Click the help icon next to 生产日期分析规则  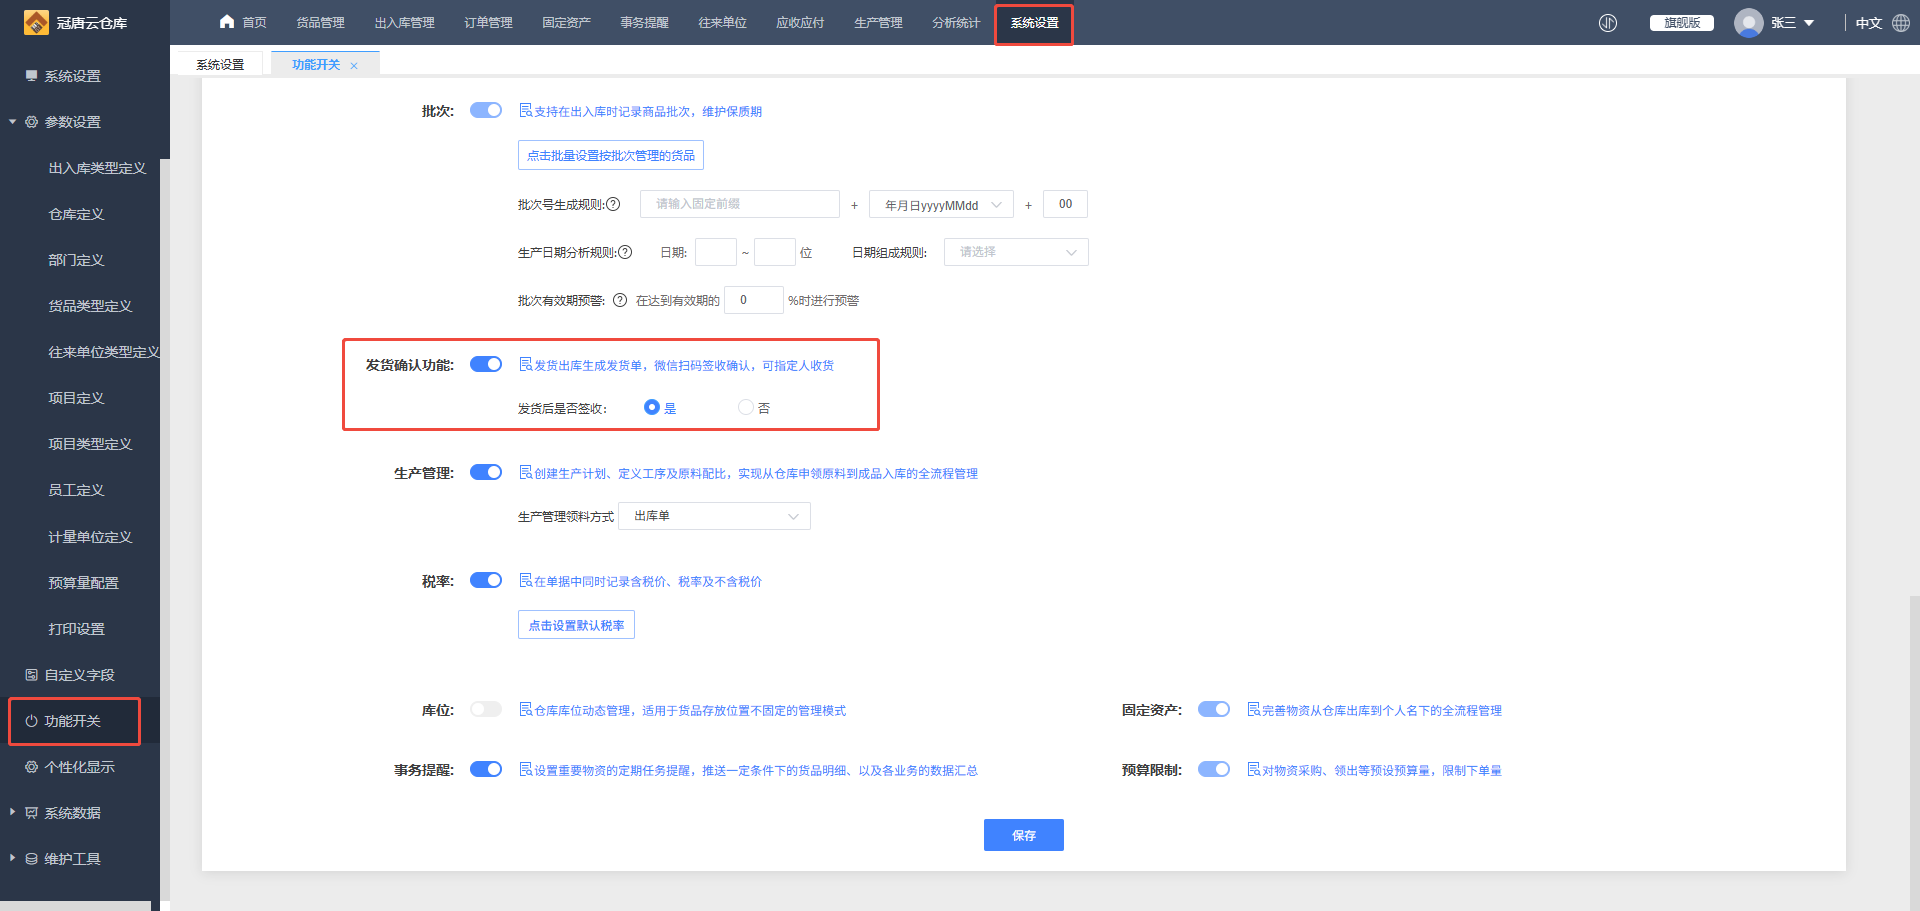point(625,252)
